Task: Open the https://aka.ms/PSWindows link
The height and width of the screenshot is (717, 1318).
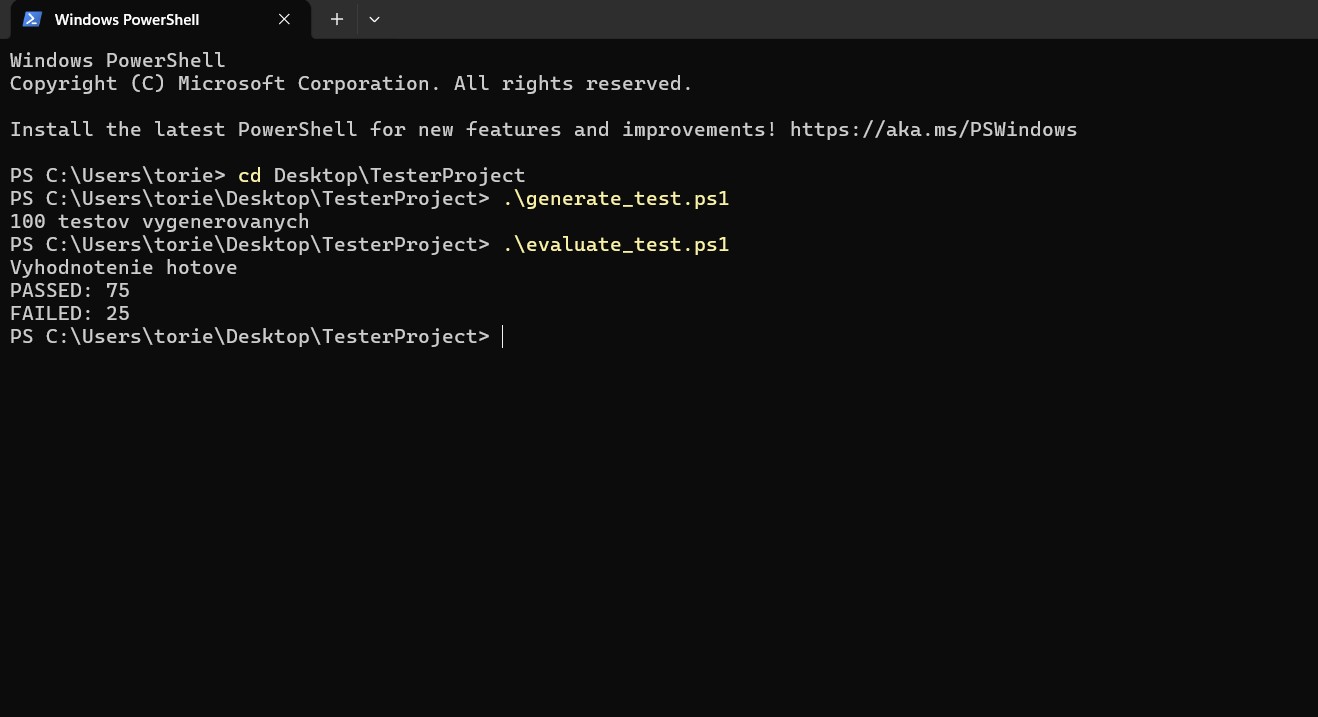Action: pyautogui.click(x=933, y=129)
